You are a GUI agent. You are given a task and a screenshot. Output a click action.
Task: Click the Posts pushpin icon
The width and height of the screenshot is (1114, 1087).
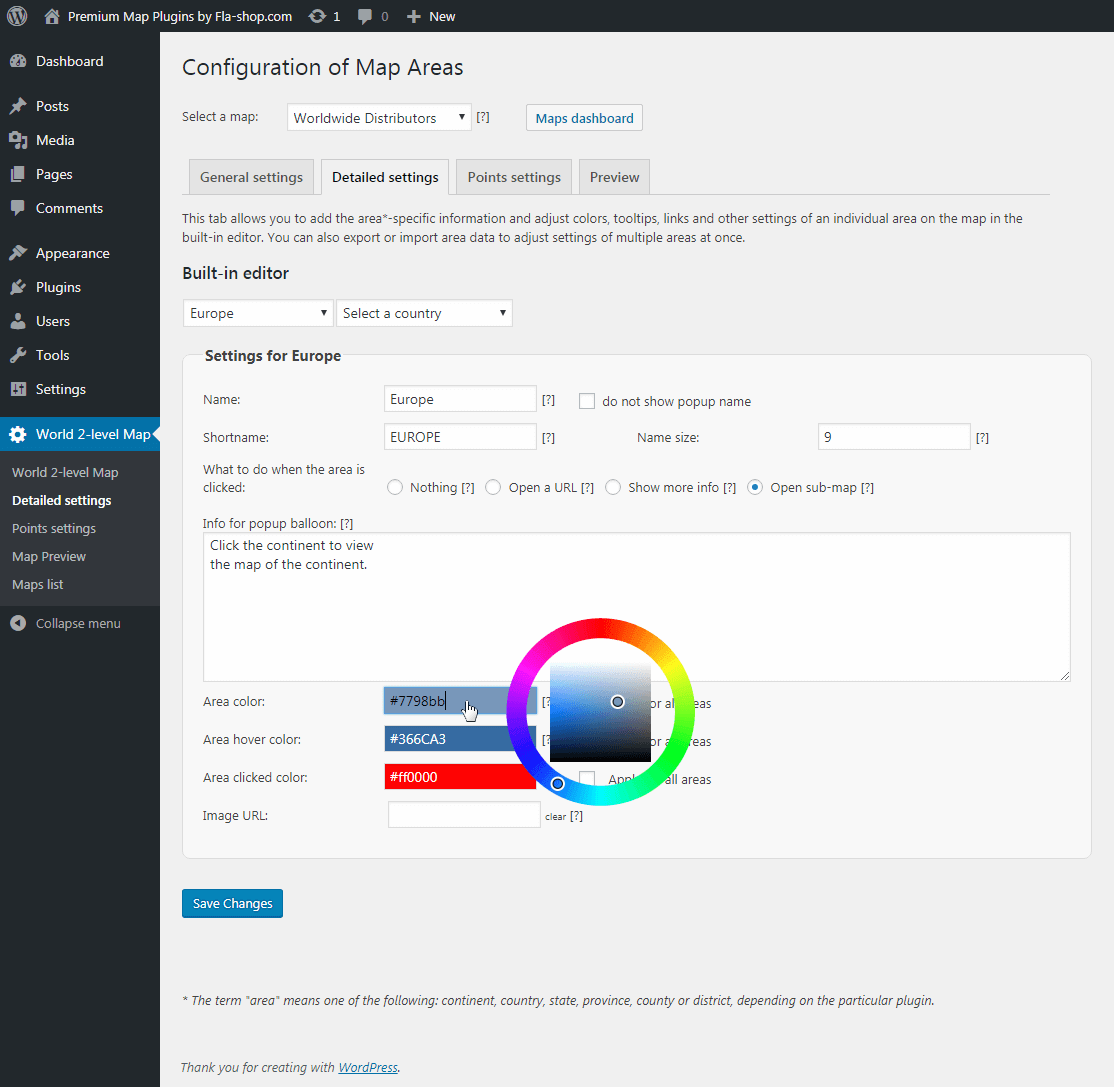pyautogui.click(x=18, y=106)
